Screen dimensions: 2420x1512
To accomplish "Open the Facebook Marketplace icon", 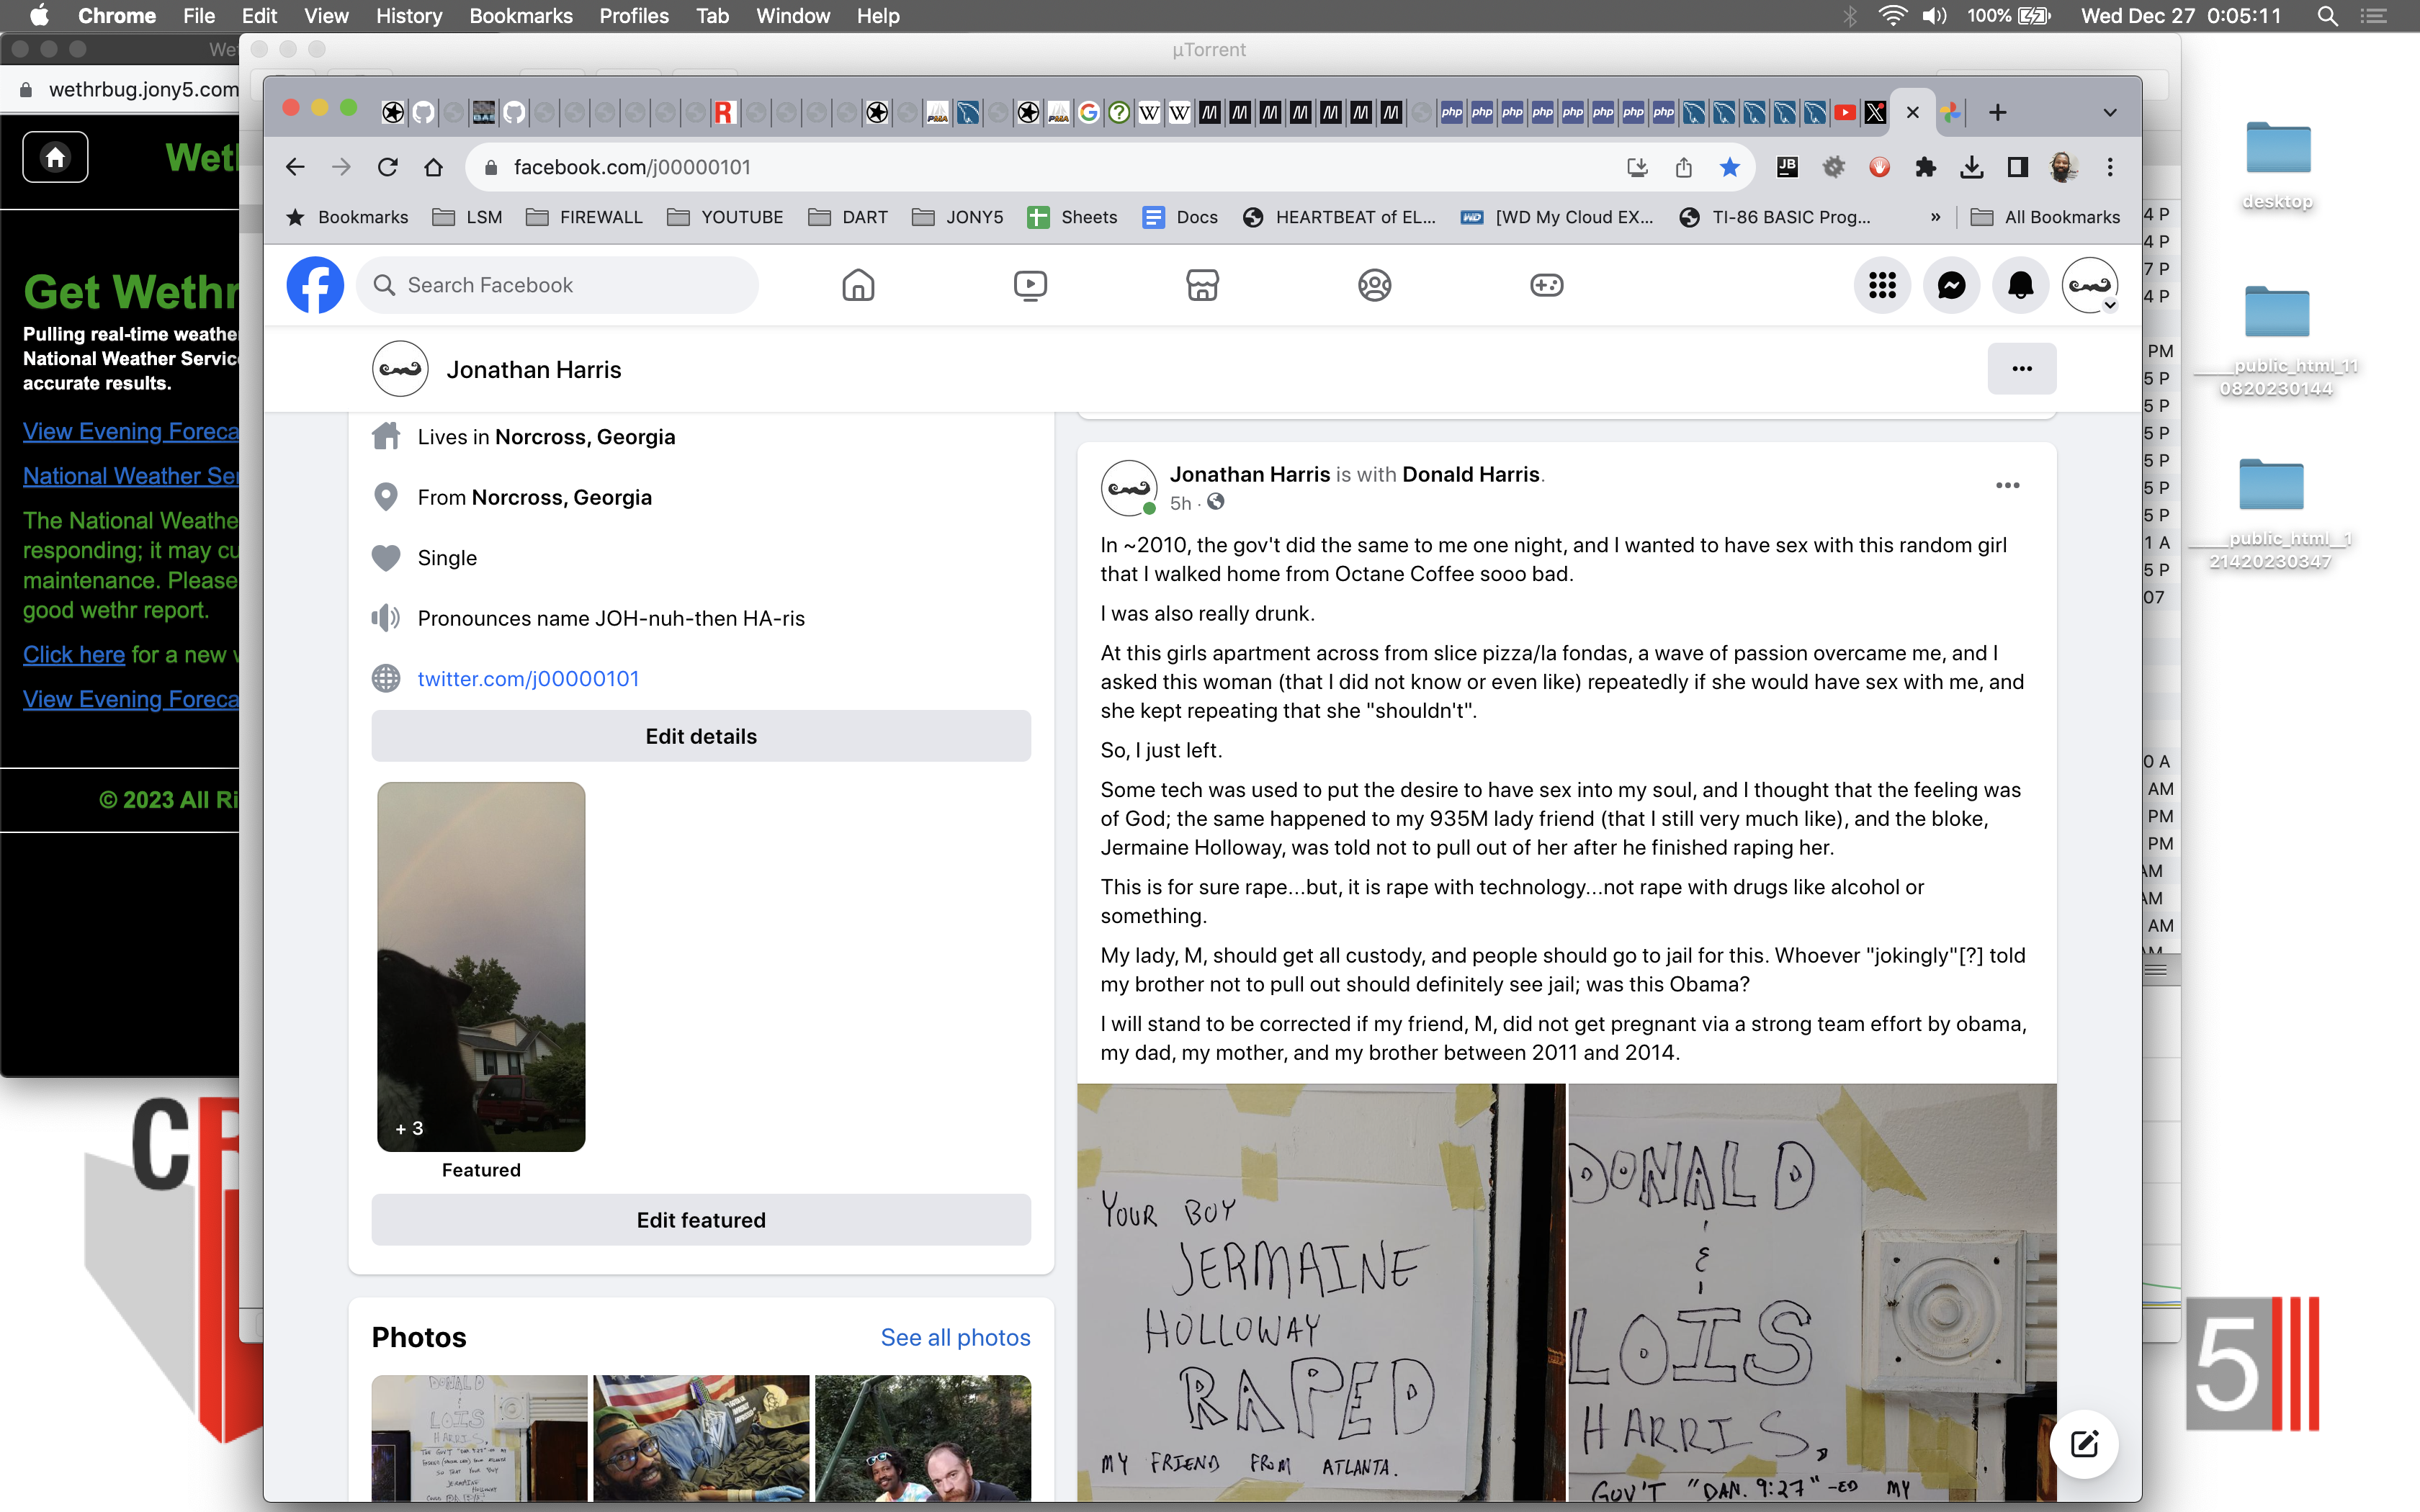I will 1202,285.
